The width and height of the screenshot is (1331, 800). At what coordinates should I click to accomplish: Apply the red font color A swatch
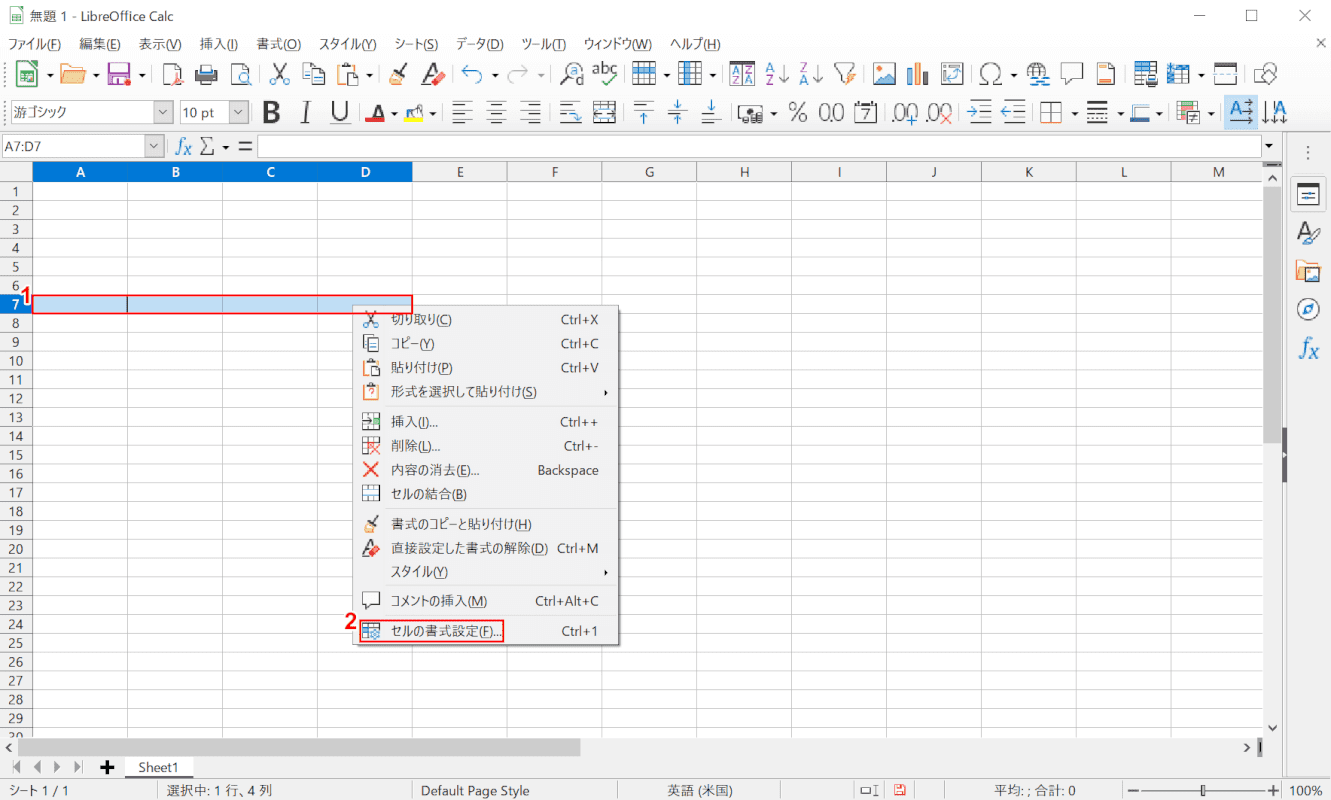(376, 113)
